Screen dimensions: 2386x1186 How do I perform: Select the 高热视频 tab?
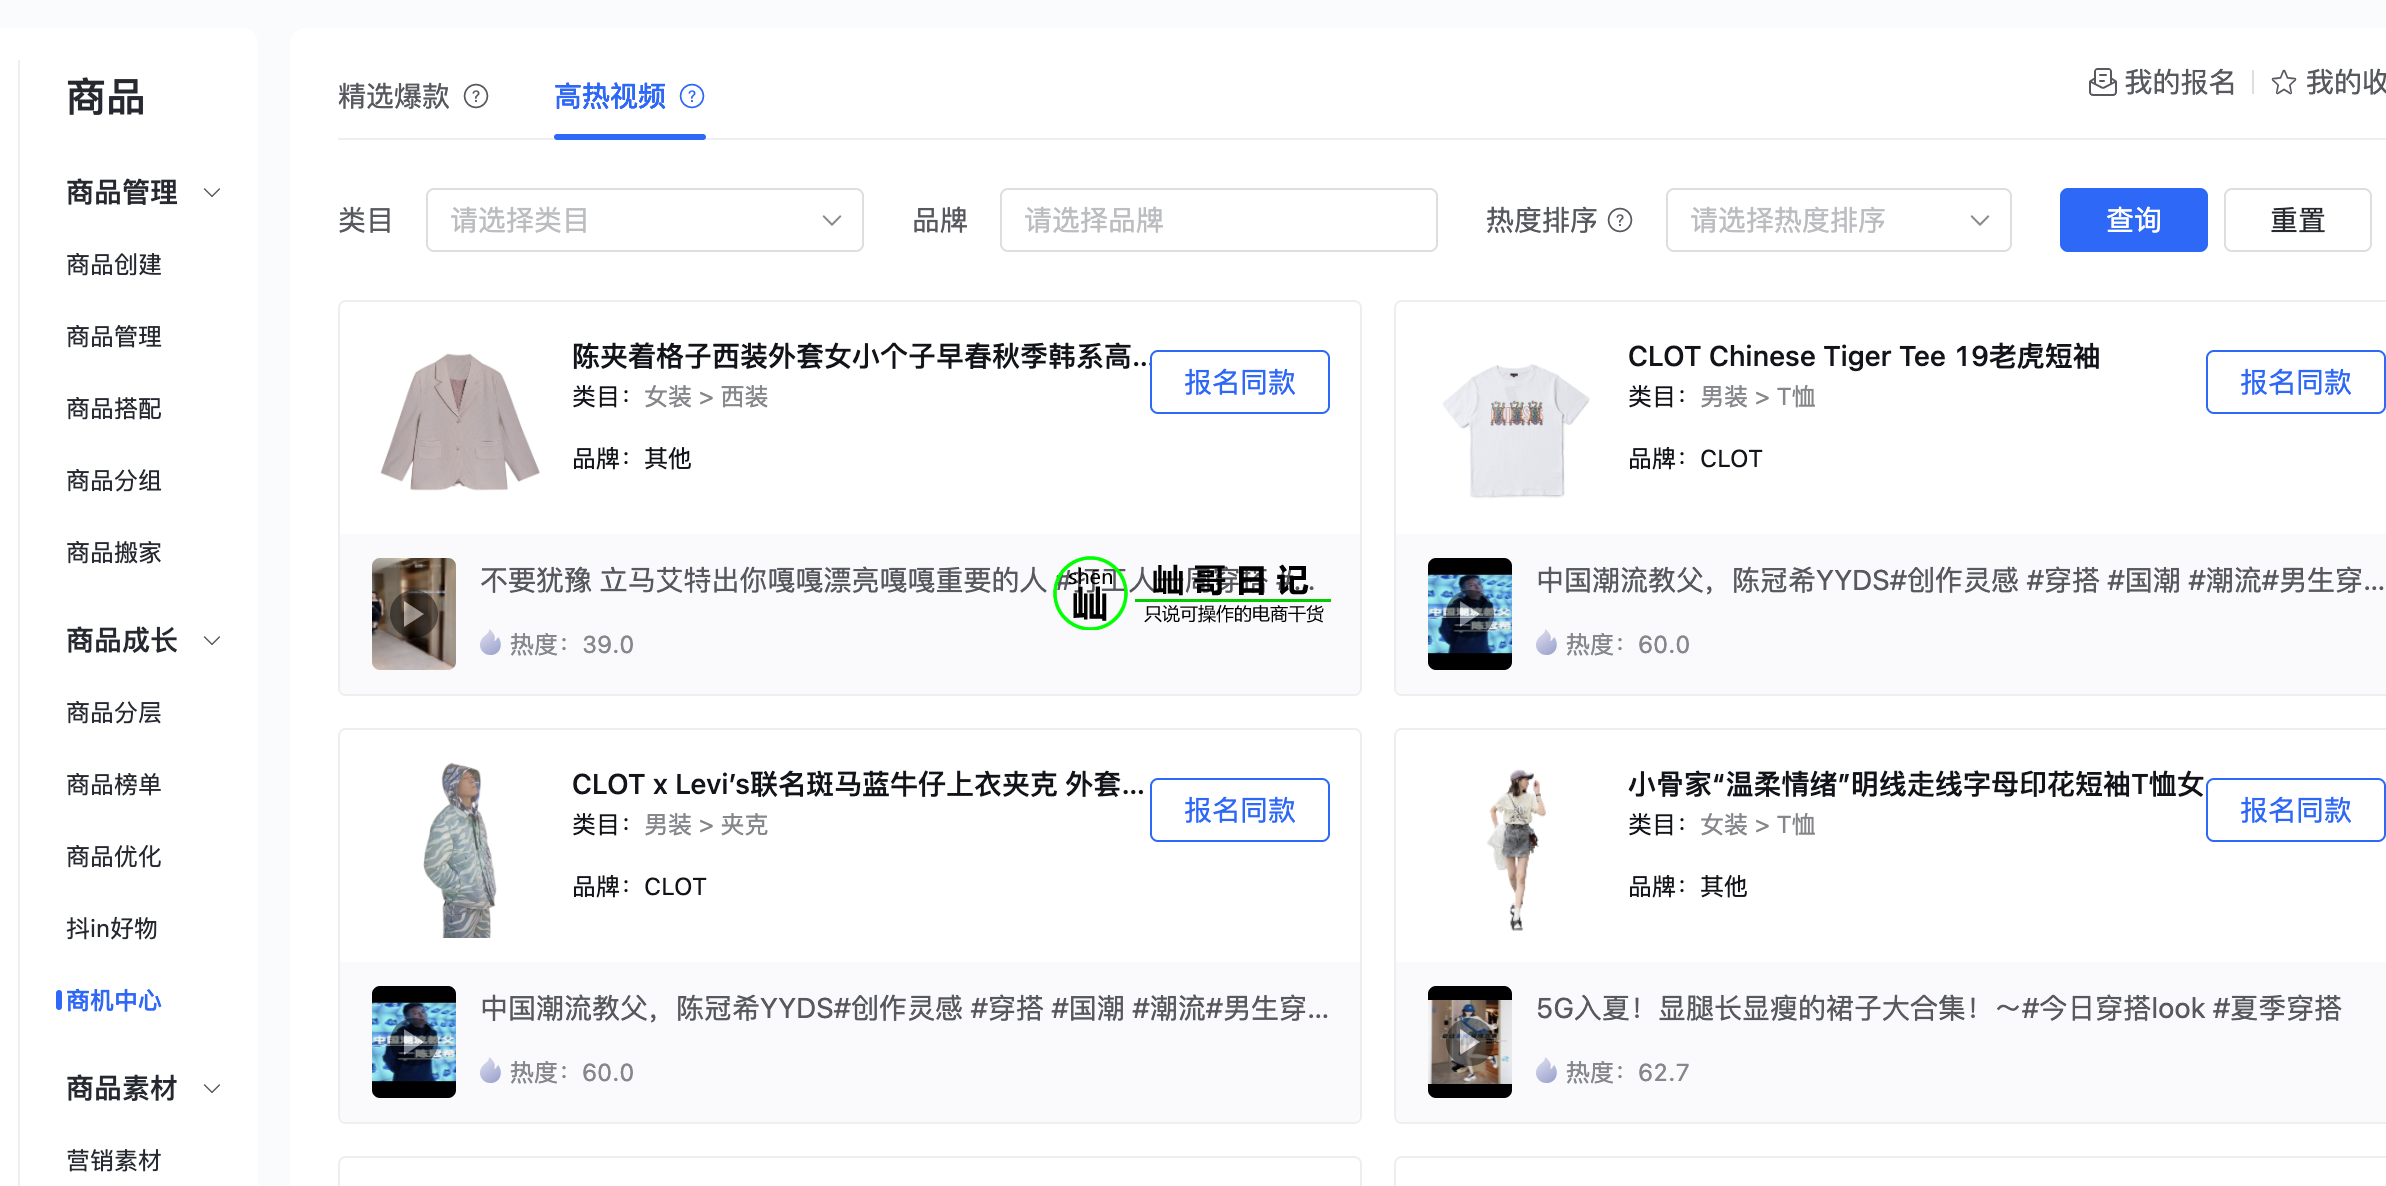click(x=610, y=96)
